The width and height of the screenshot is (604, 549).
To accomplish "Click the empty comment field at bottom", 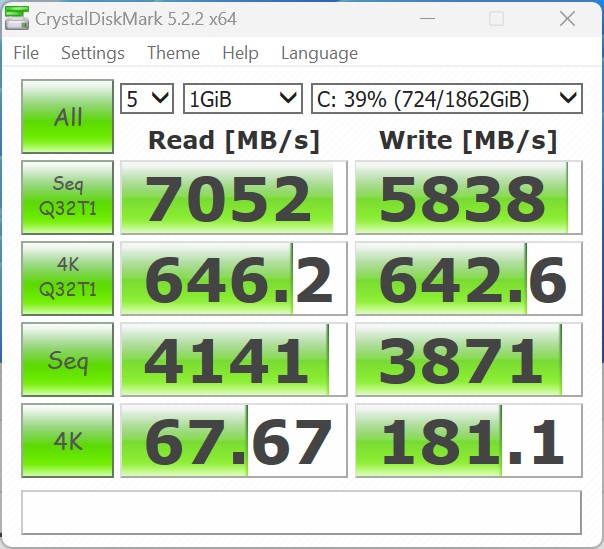I will click(x=301, y=512).
